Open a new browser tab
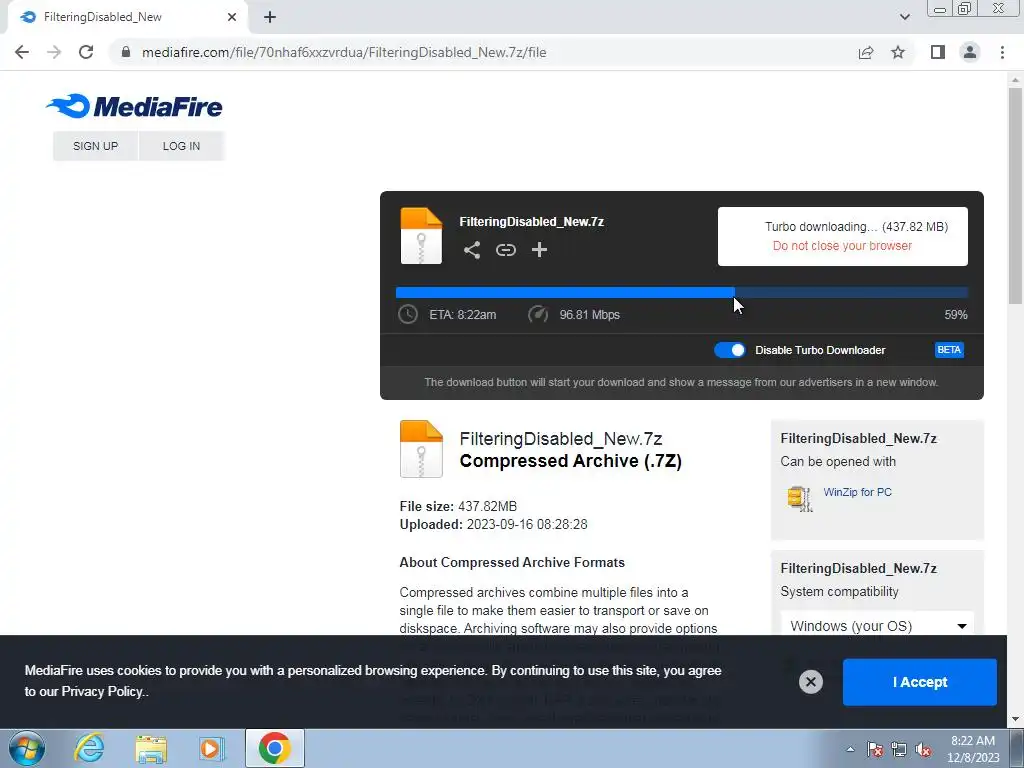1024x768 pixels. pos(270,17)
